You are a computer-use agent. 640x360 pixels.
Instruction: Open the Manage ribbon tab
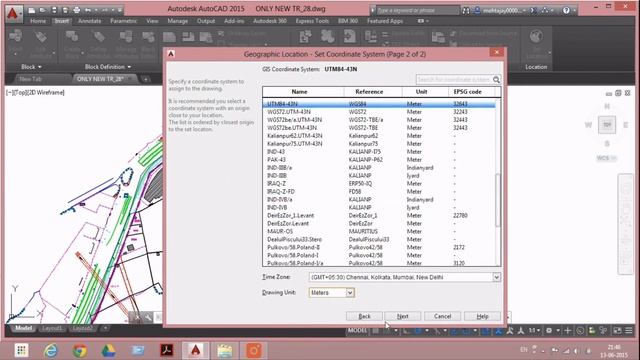(x=178, y=21)
